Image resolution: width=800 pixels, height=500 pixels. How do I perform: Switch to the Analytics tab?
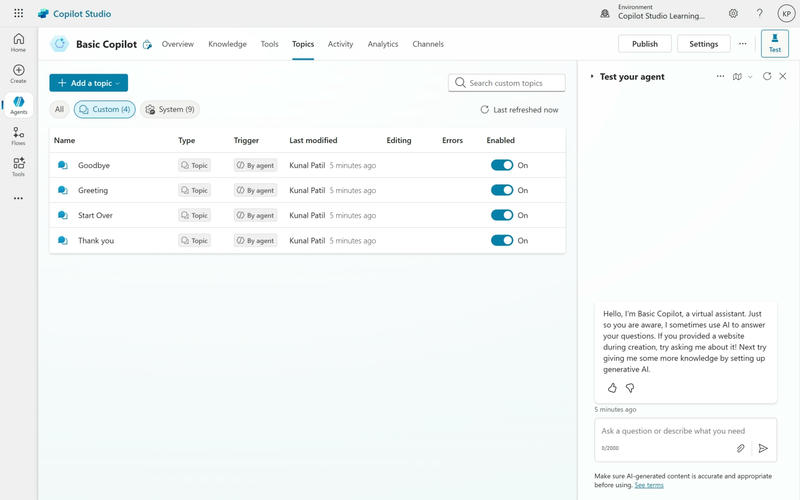coord(383,44)
